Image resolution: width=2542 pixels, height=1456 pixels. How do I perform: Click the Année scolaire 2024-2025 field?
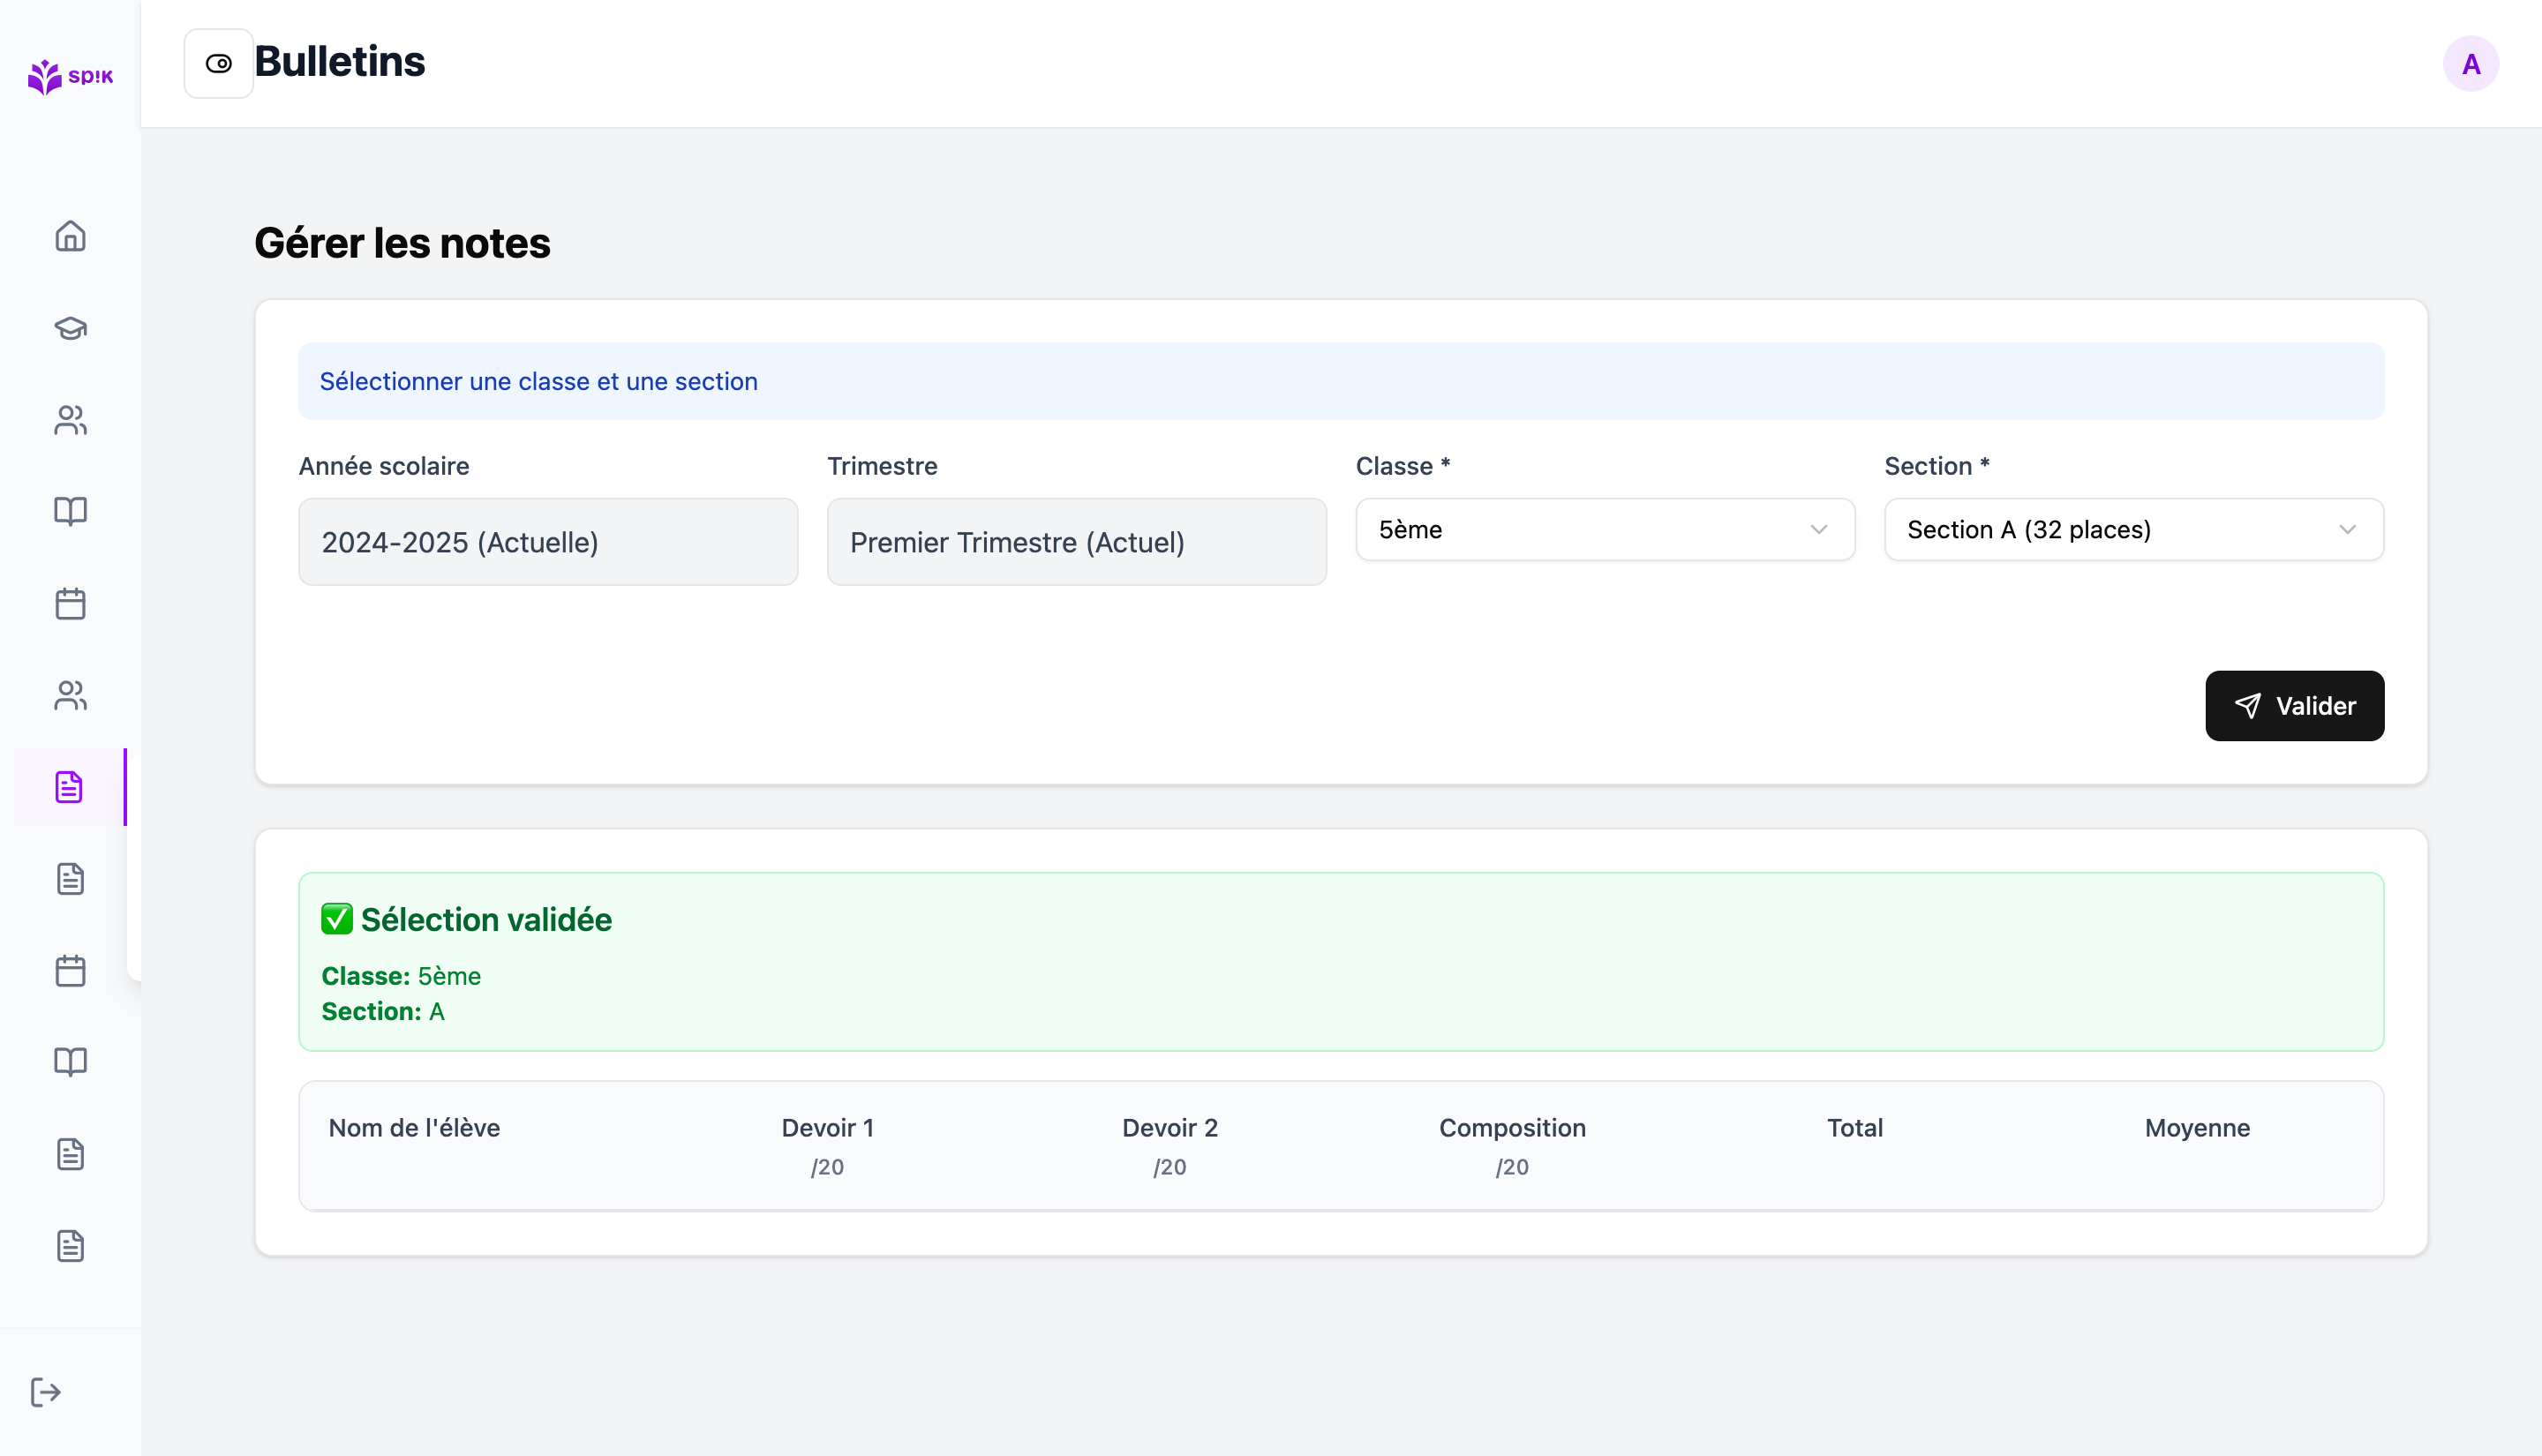pos(548,541)
